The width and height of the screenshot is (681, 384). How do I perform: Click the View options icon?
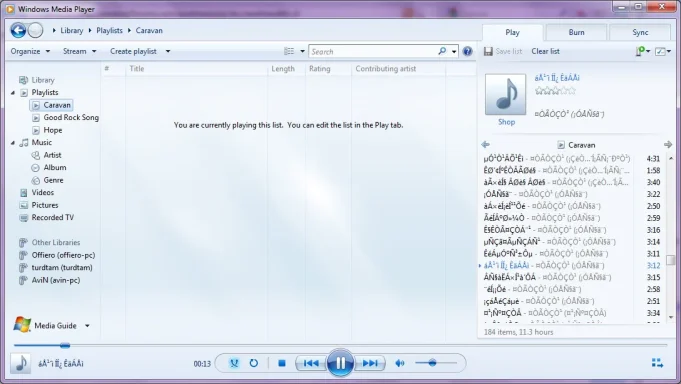(x=289, y=51)
